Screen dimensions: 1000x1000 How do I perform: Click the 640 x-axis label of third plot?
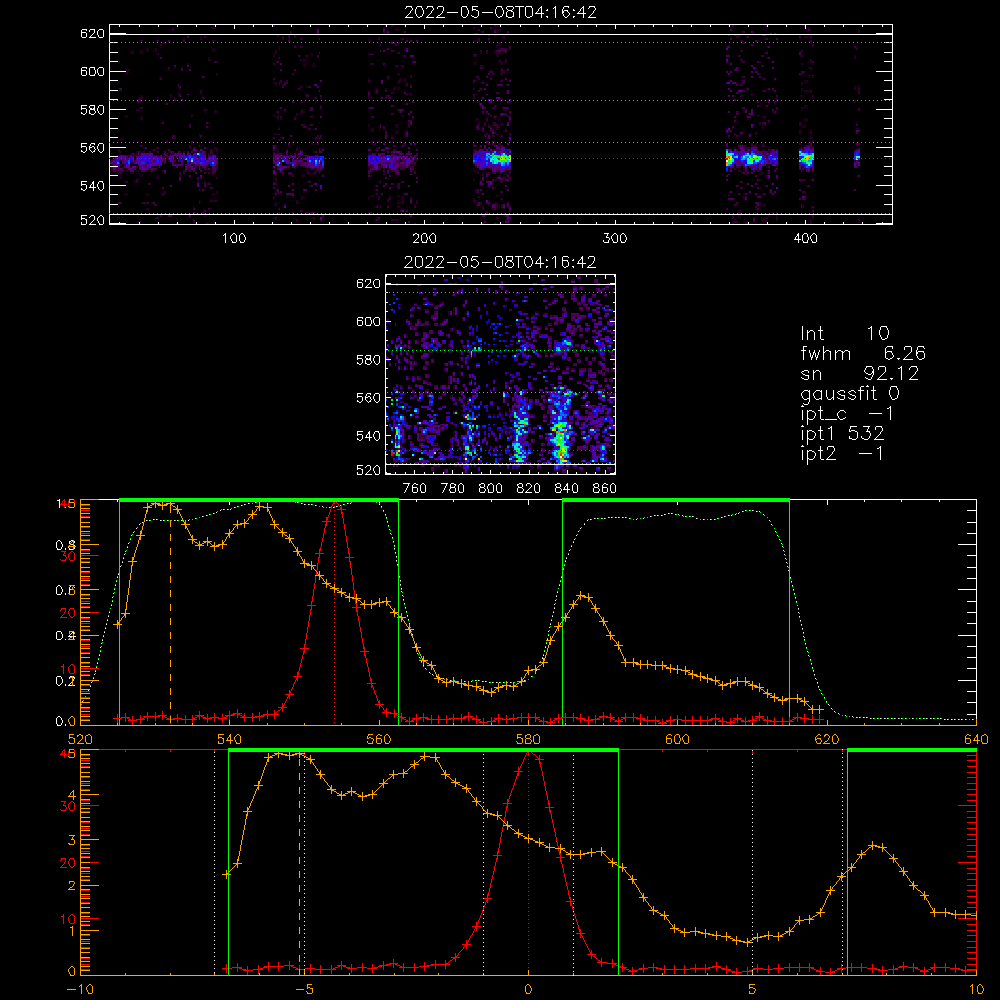pos(976,740)
